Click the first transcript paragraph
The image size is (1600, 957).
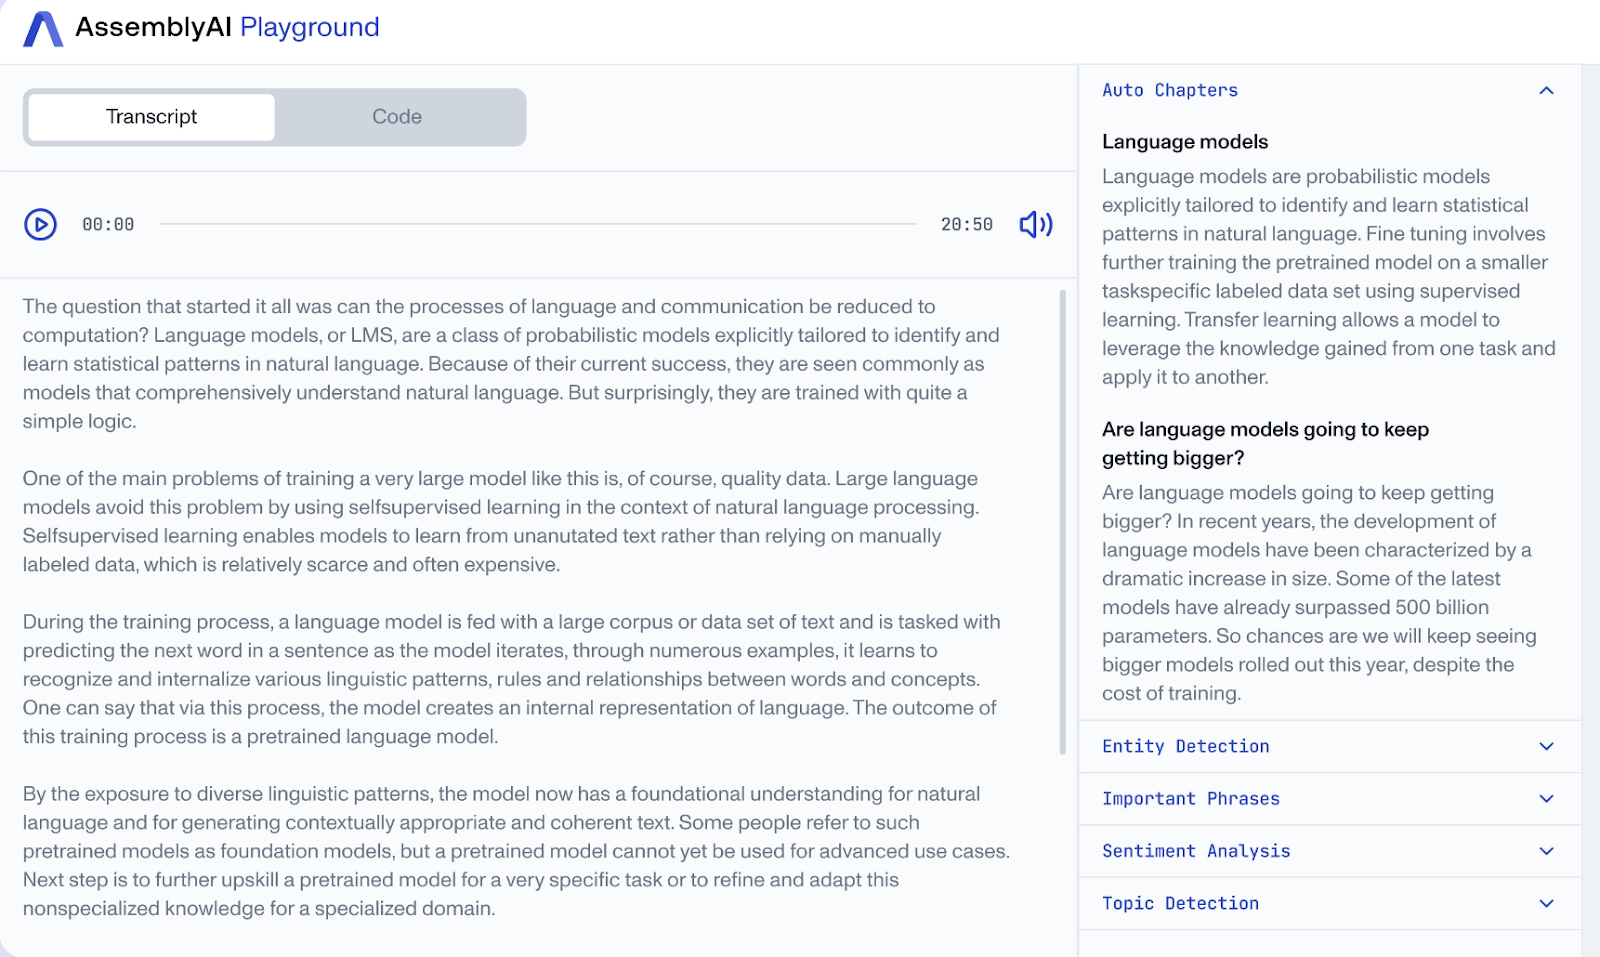pyautogui.click(x=510, y=364)
